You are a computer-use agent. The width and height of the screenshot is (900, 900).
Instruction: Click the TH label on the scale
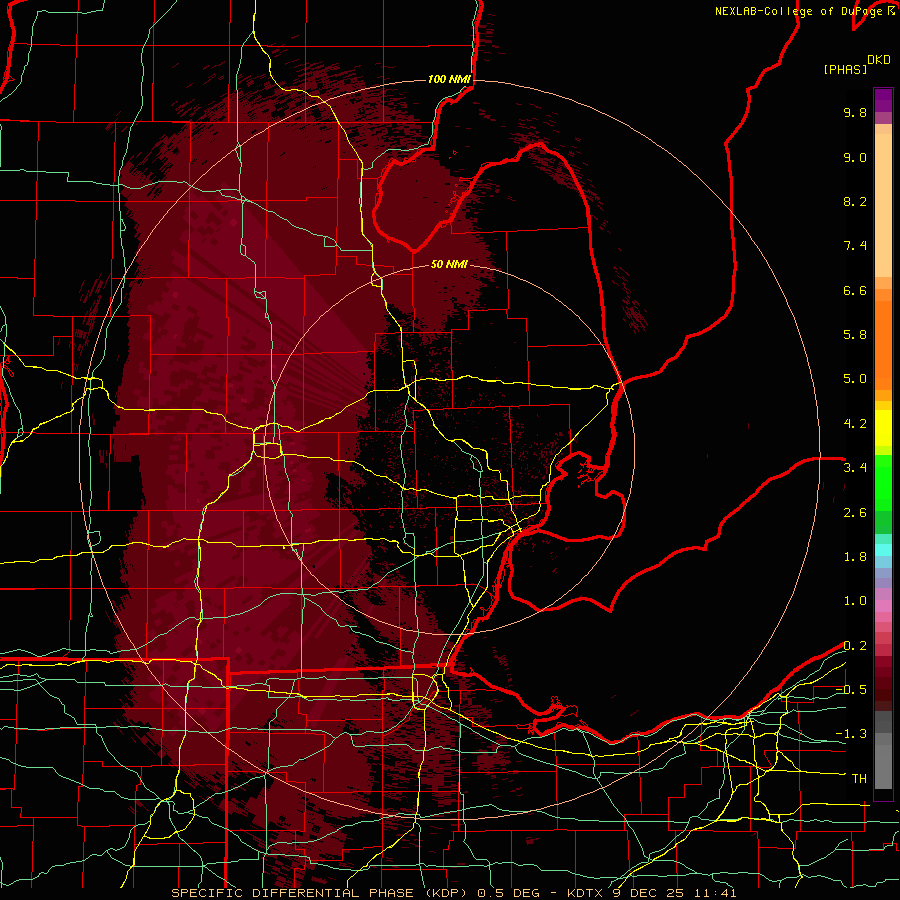[859, 779]
